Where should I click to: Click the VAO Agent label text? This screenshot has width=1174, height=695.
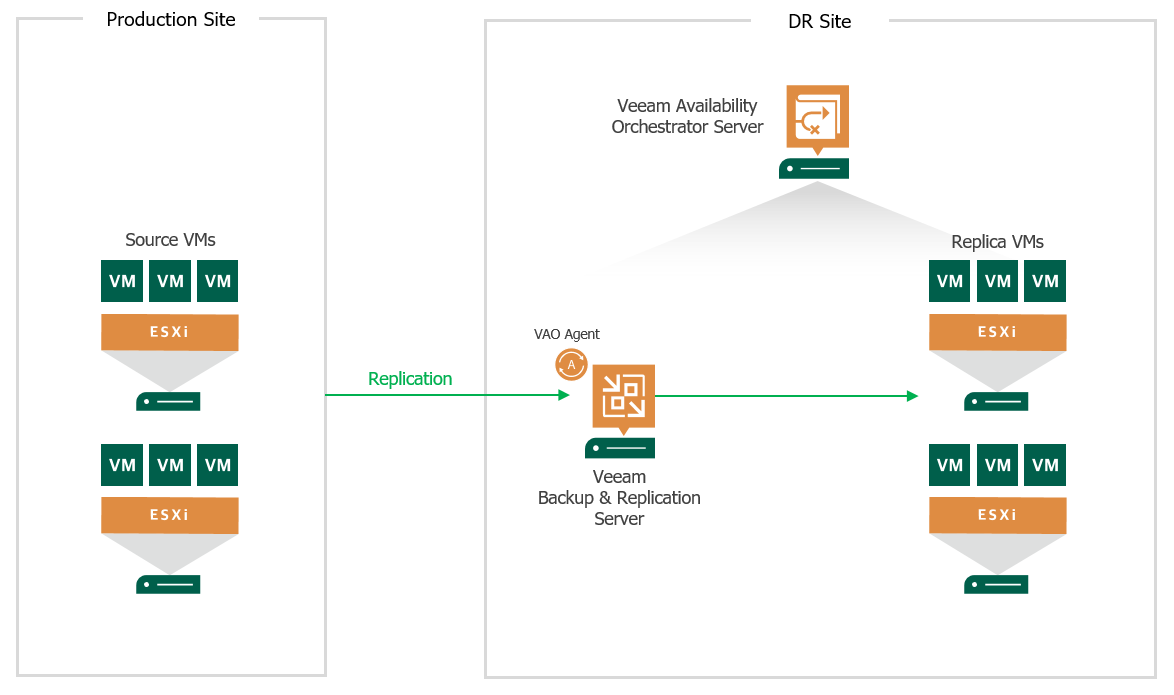point(567,334)
